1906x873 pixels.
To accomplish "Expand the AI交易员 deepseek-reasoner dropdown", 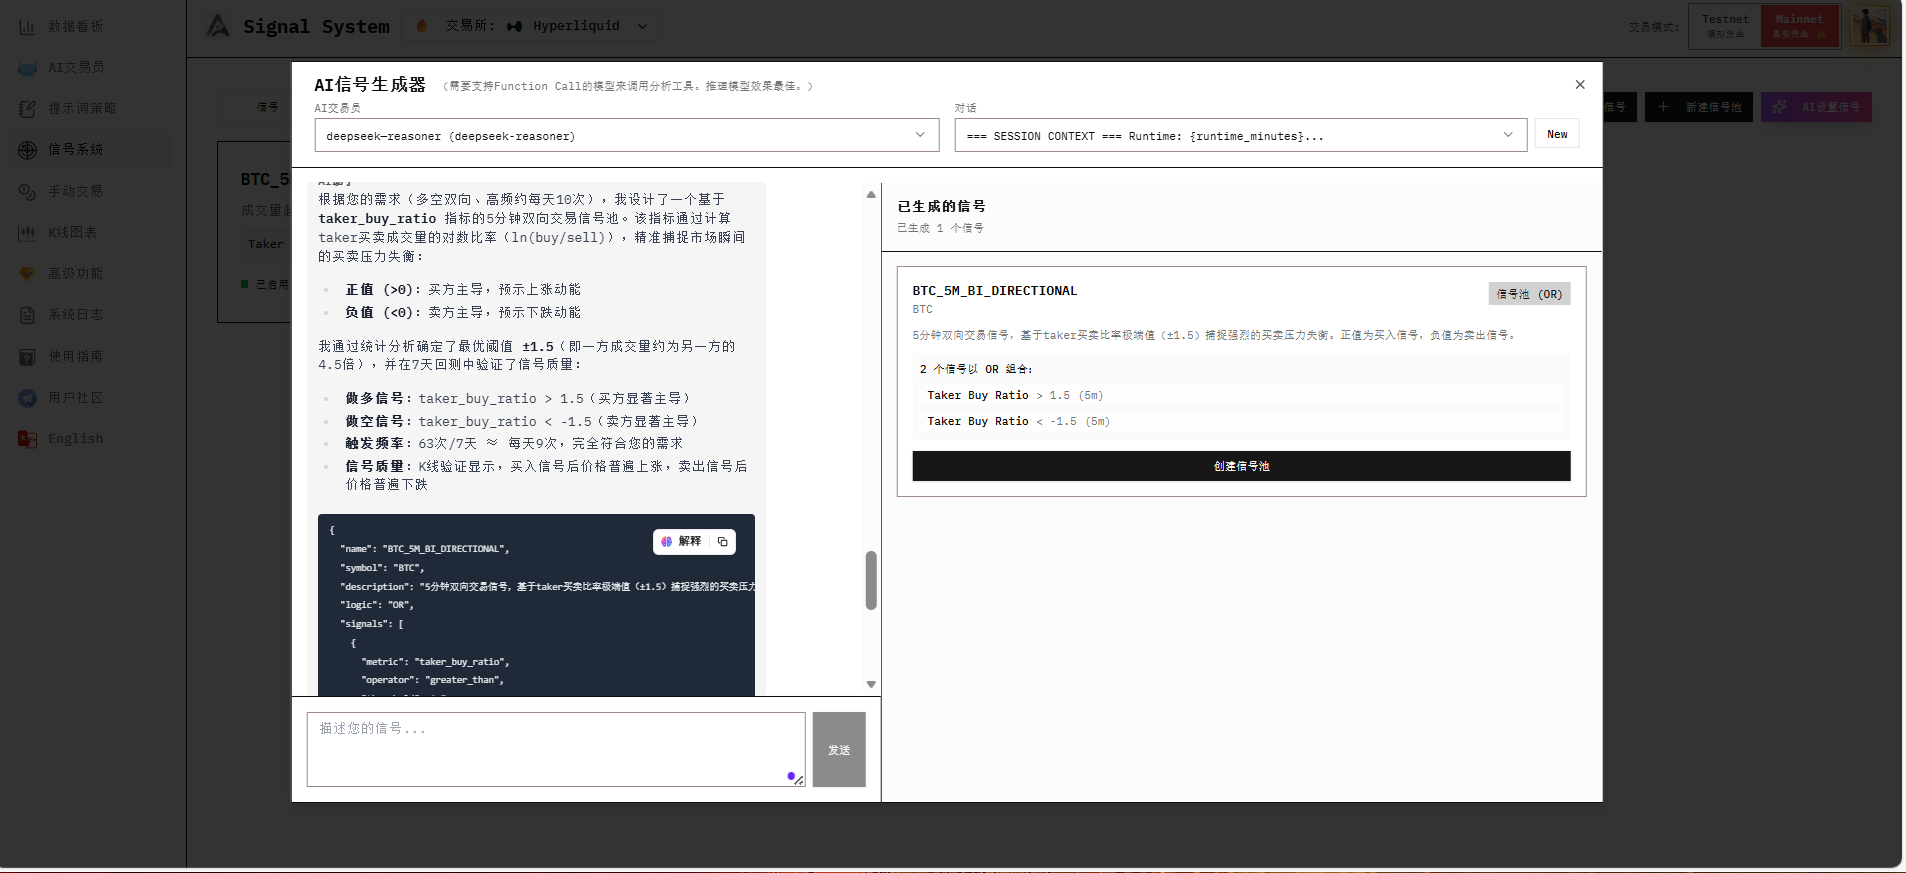I will pos(626,136).
